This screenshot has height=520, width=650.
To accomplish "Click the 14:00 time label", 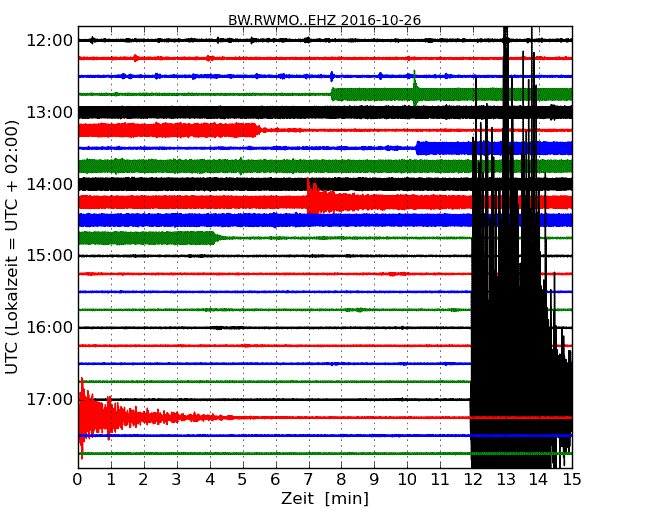I will point(49,184).
